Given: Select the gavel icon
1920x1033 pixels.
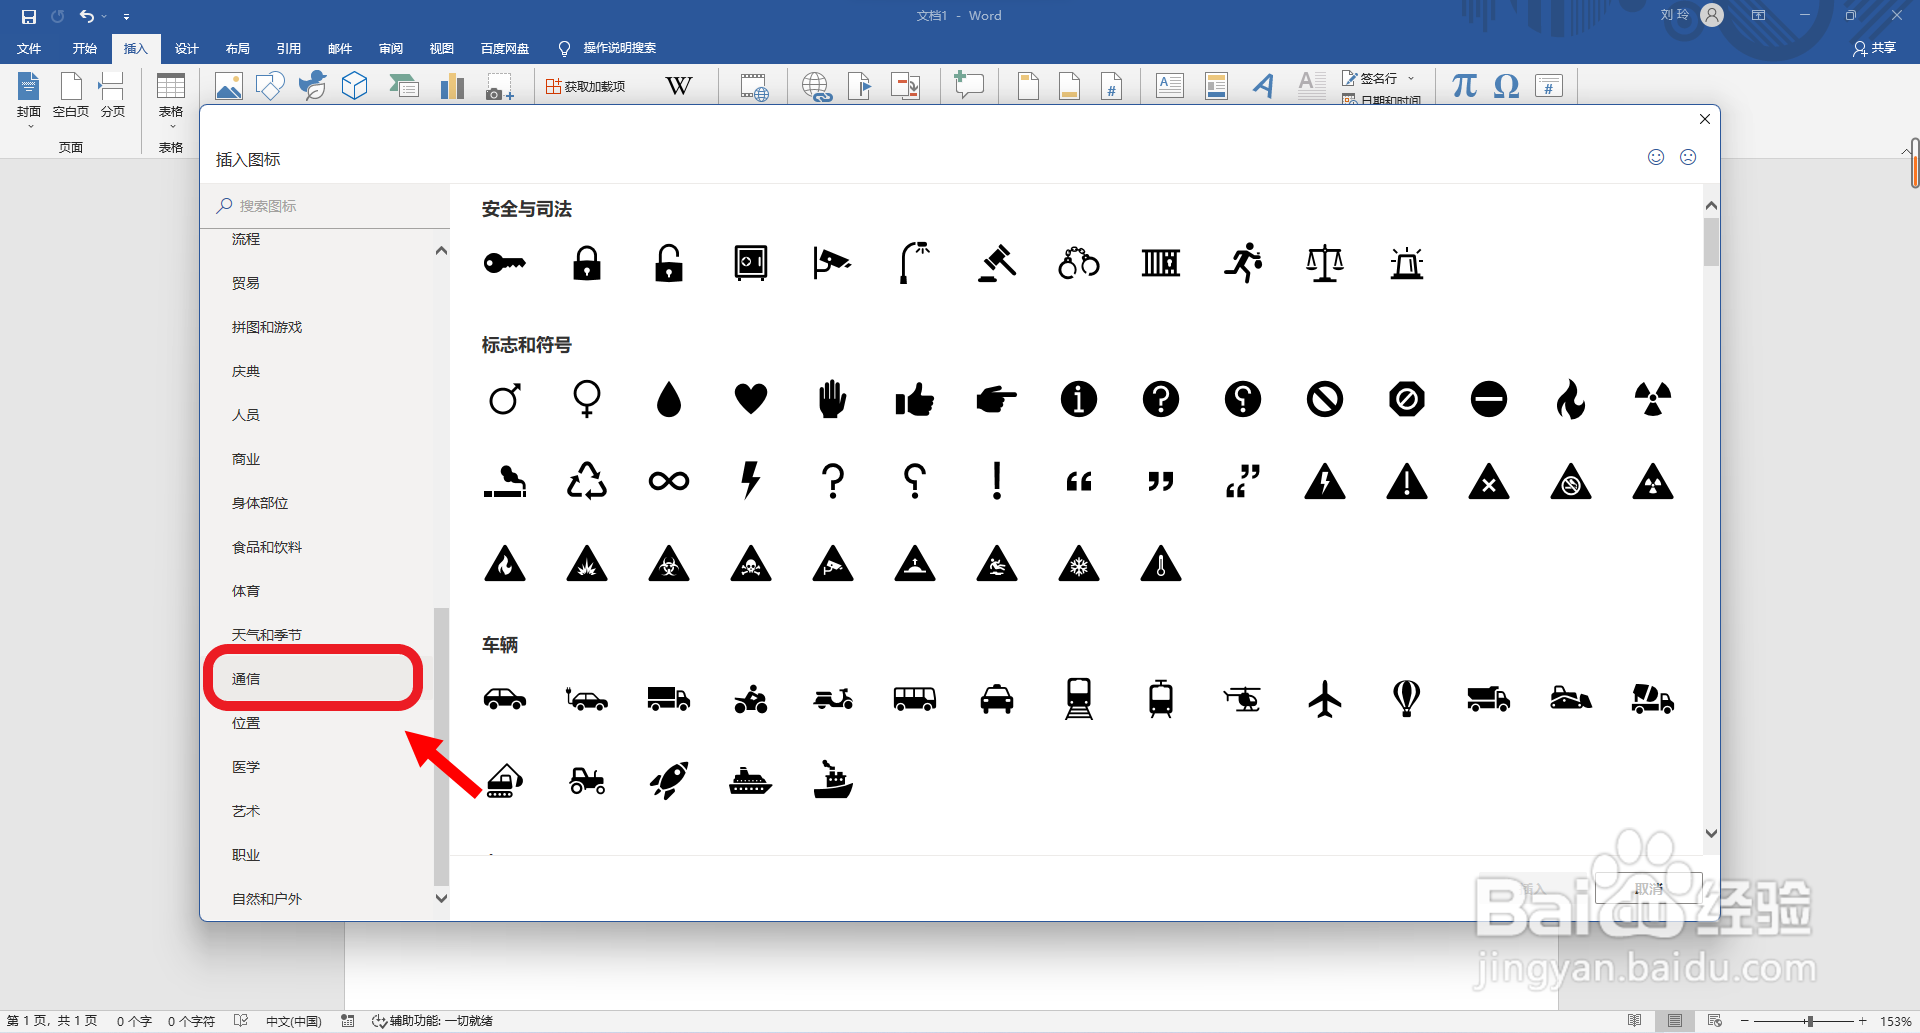Looking at the screenshot, I should (997, 263).
